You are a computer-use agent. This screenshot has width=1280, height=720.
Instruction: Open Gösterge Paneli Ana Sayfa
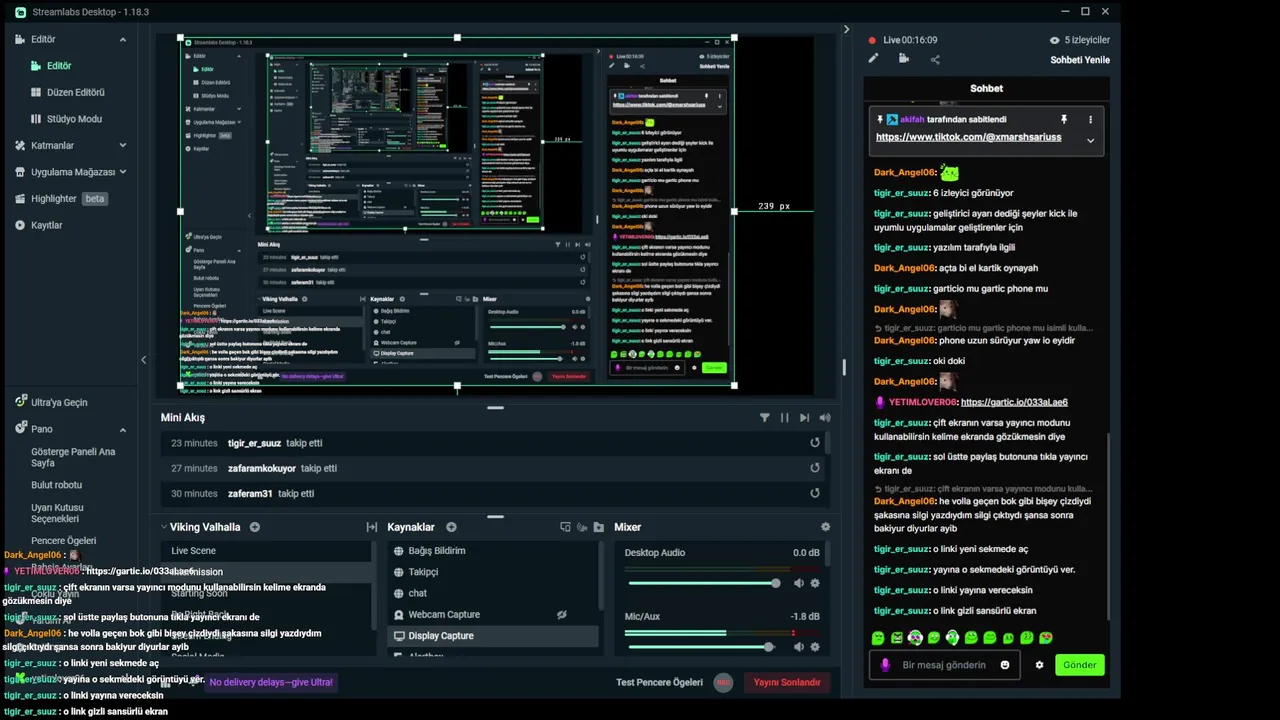(x=73, y=457)
